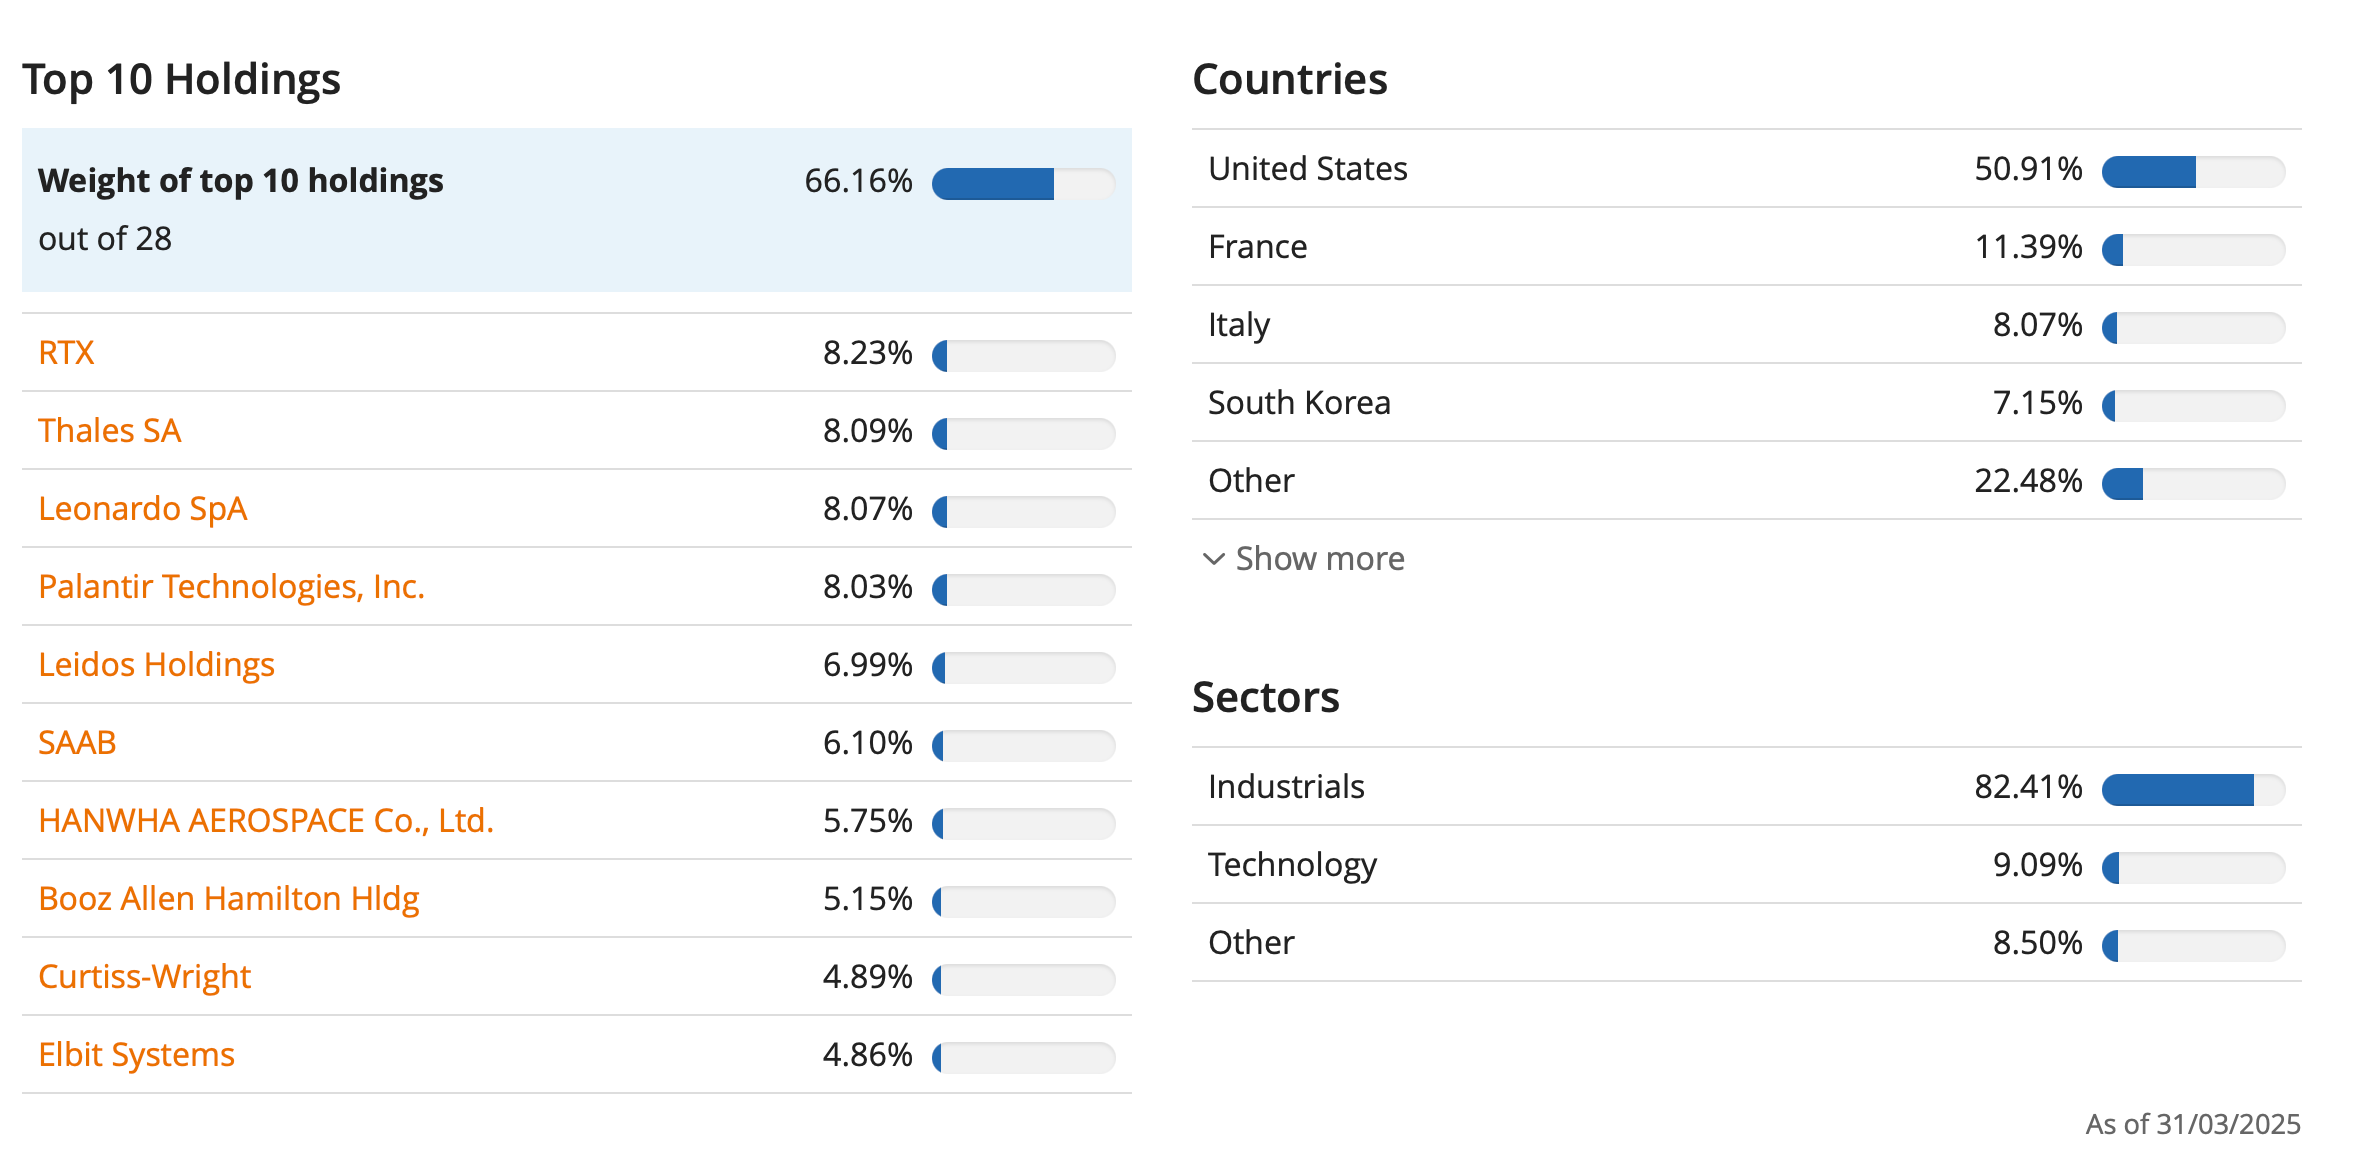
Task: Select the Leidos Holdings link
Action: 156,665
